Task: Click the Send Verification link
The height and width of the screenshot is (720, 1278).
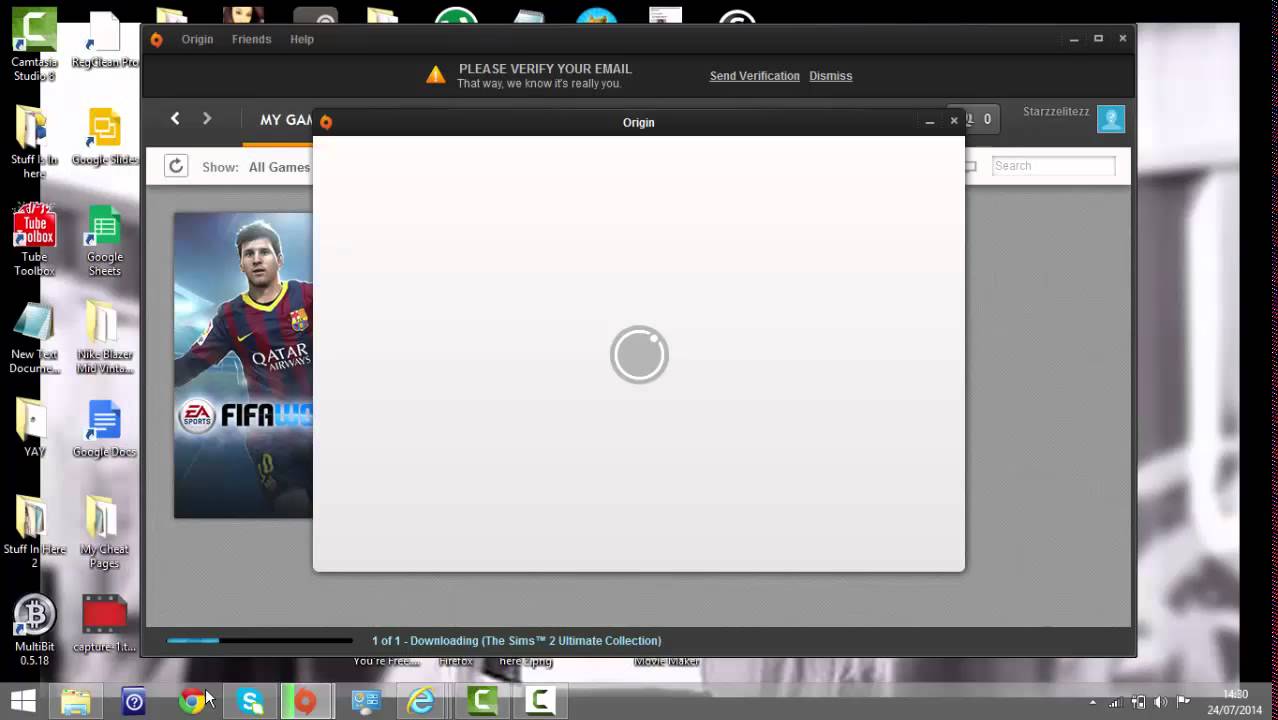Action: click(755, 76)
